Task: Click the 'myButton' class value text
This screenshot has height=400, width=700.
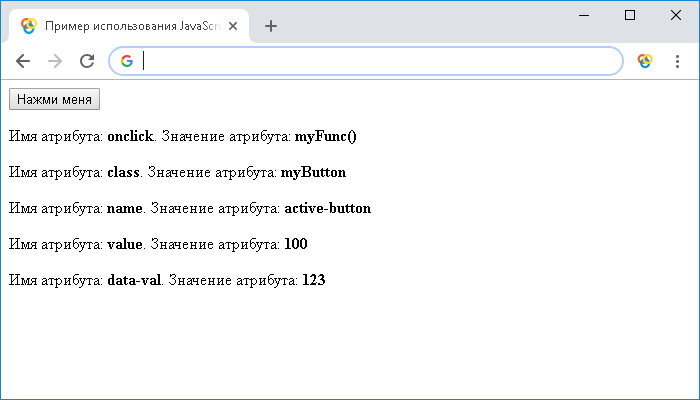Action: point(313,172)
